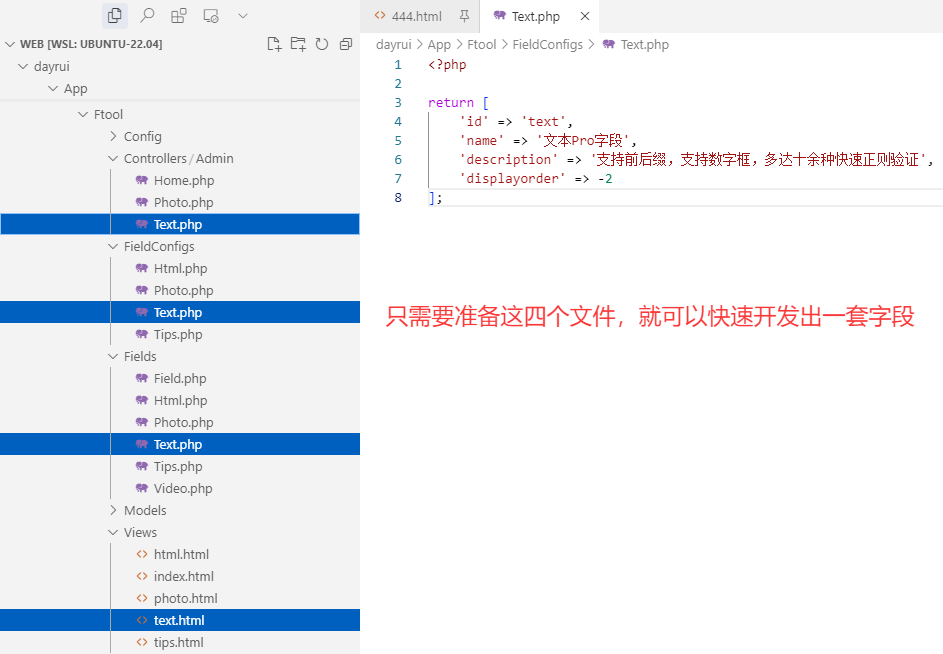Open Photo.php under Controllers/Admin
The width and height of the screenshot is (943, 654).
[x=180, y=202]
